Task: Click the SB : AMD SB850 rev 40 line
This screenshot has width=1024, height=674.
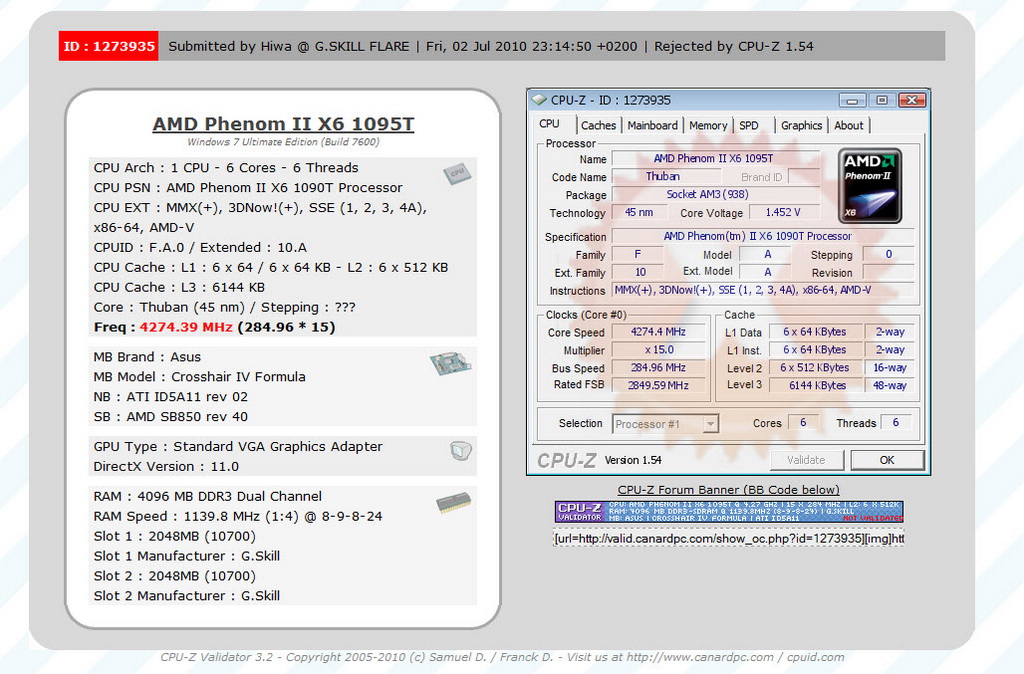Action: coord(170,417)
